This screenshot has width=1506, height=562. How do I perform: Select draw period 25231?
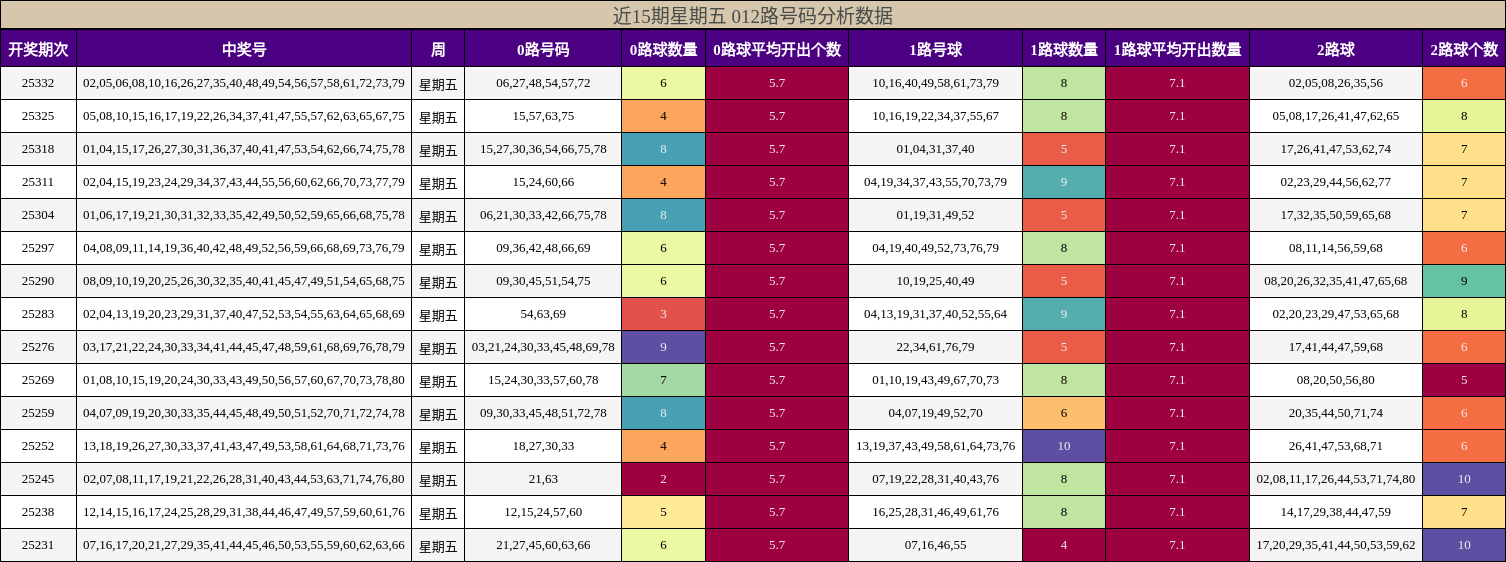coord(38,545)
